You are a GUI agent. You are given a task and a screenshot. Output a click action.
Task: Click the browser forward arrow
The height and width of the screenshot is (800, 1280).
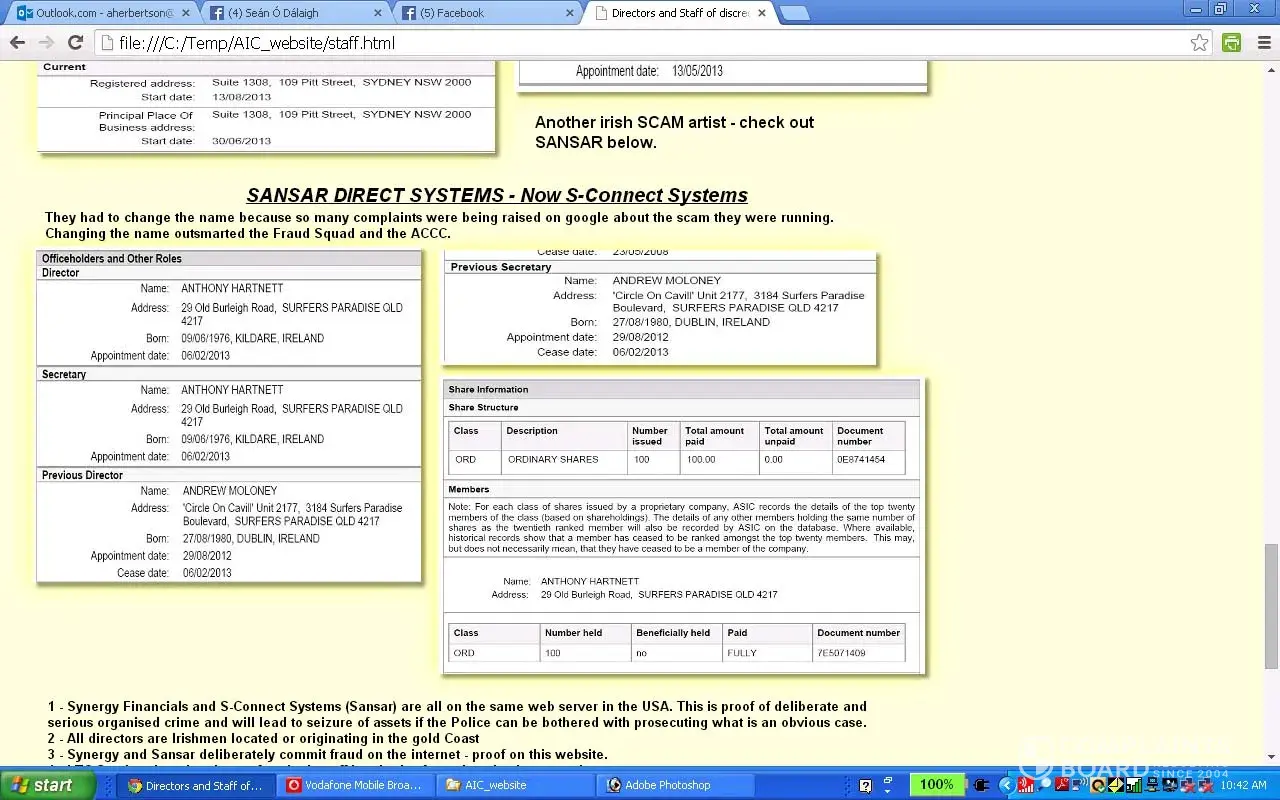[46, 43]
